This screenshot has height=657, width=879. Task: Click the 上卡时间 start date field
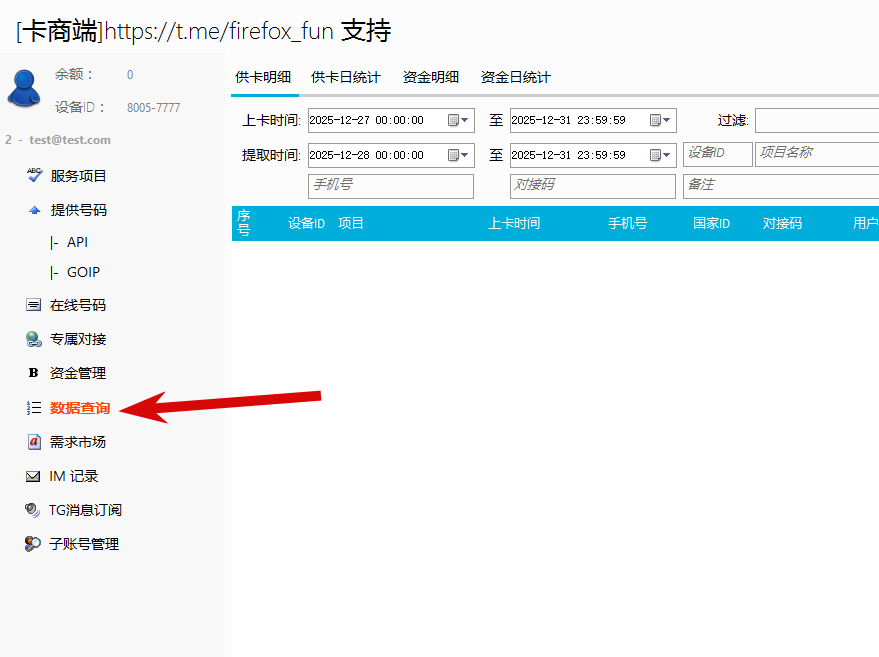[391, 121]
